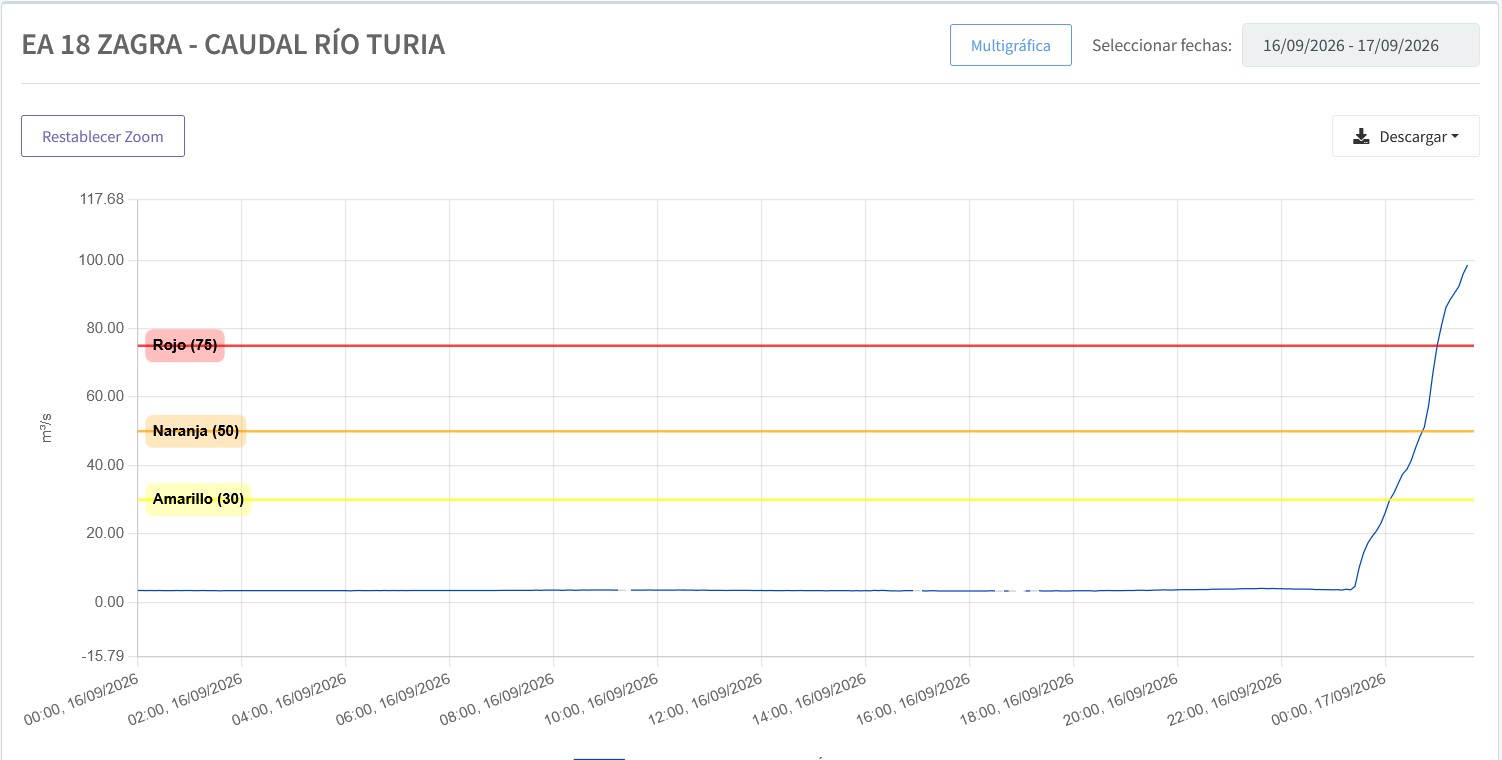This screenshot has width=1502, height=760.
Task: Click the curve where it crosses the red line
Action: [x=1438, y=346]
